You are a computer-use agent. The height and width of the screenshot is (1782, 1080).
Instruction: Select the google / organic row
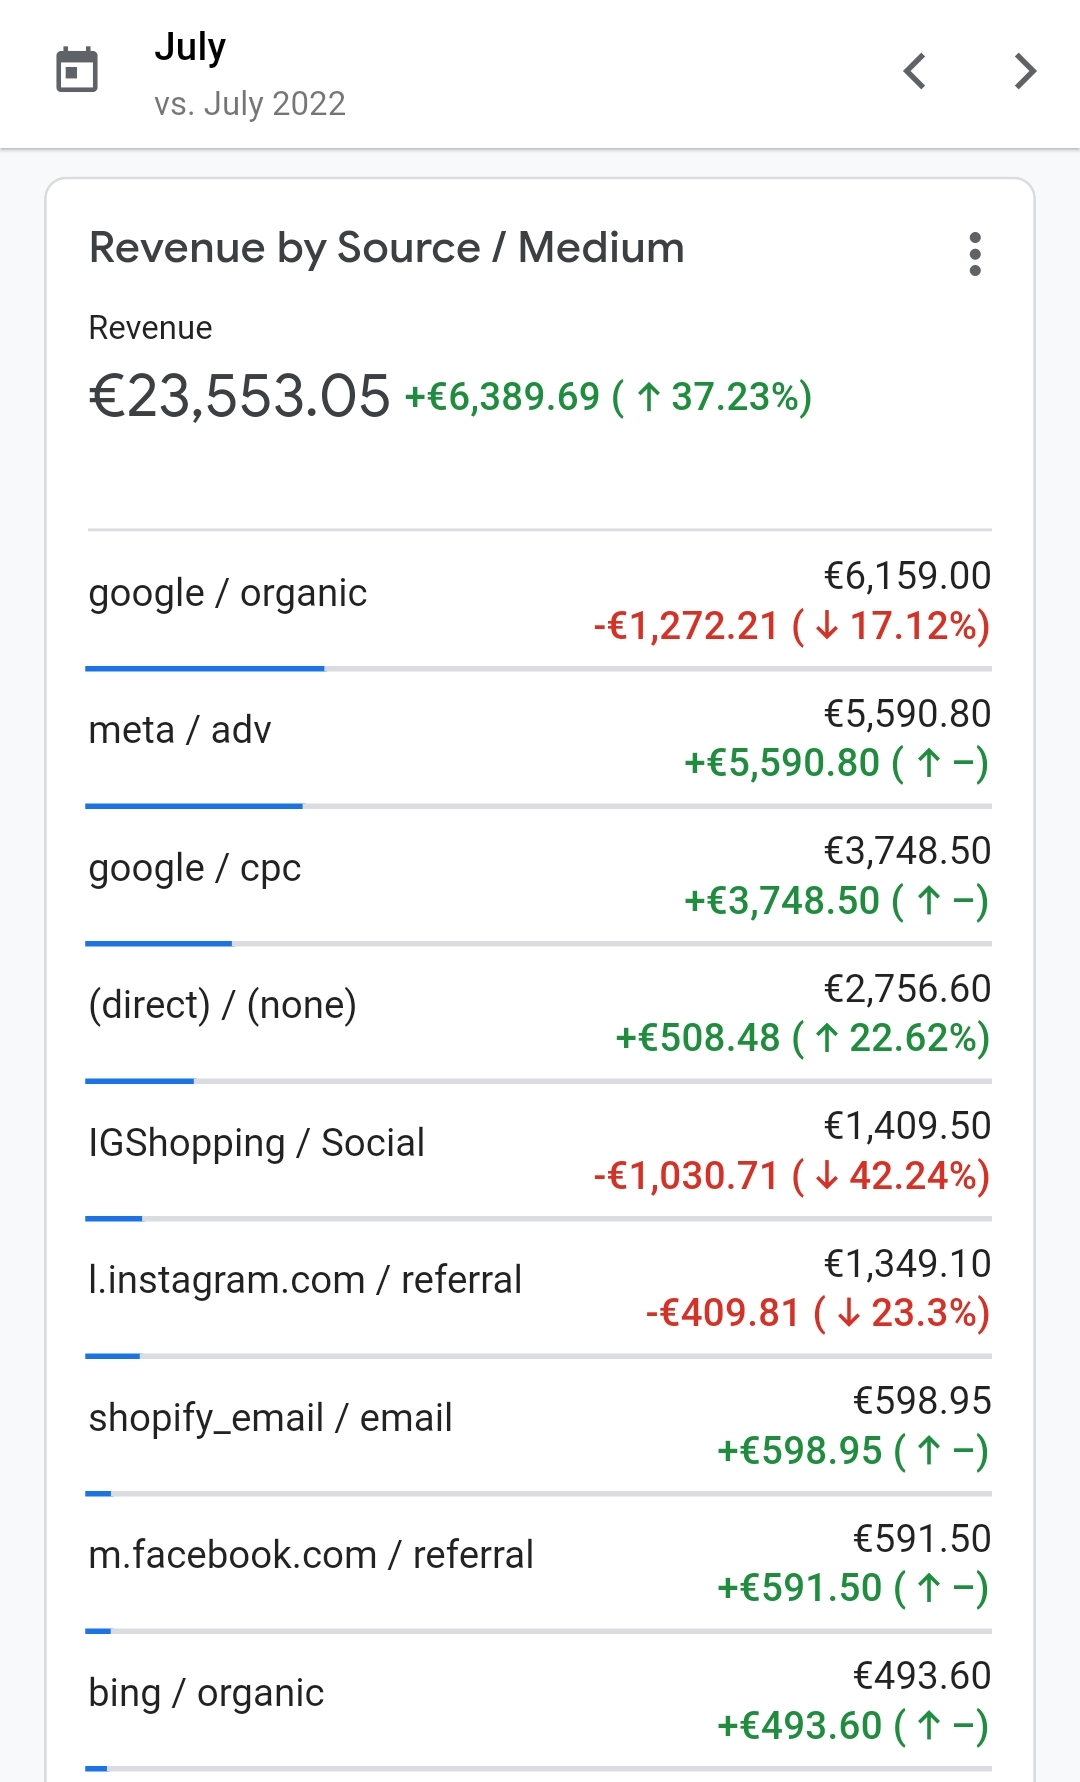(228, 594)
